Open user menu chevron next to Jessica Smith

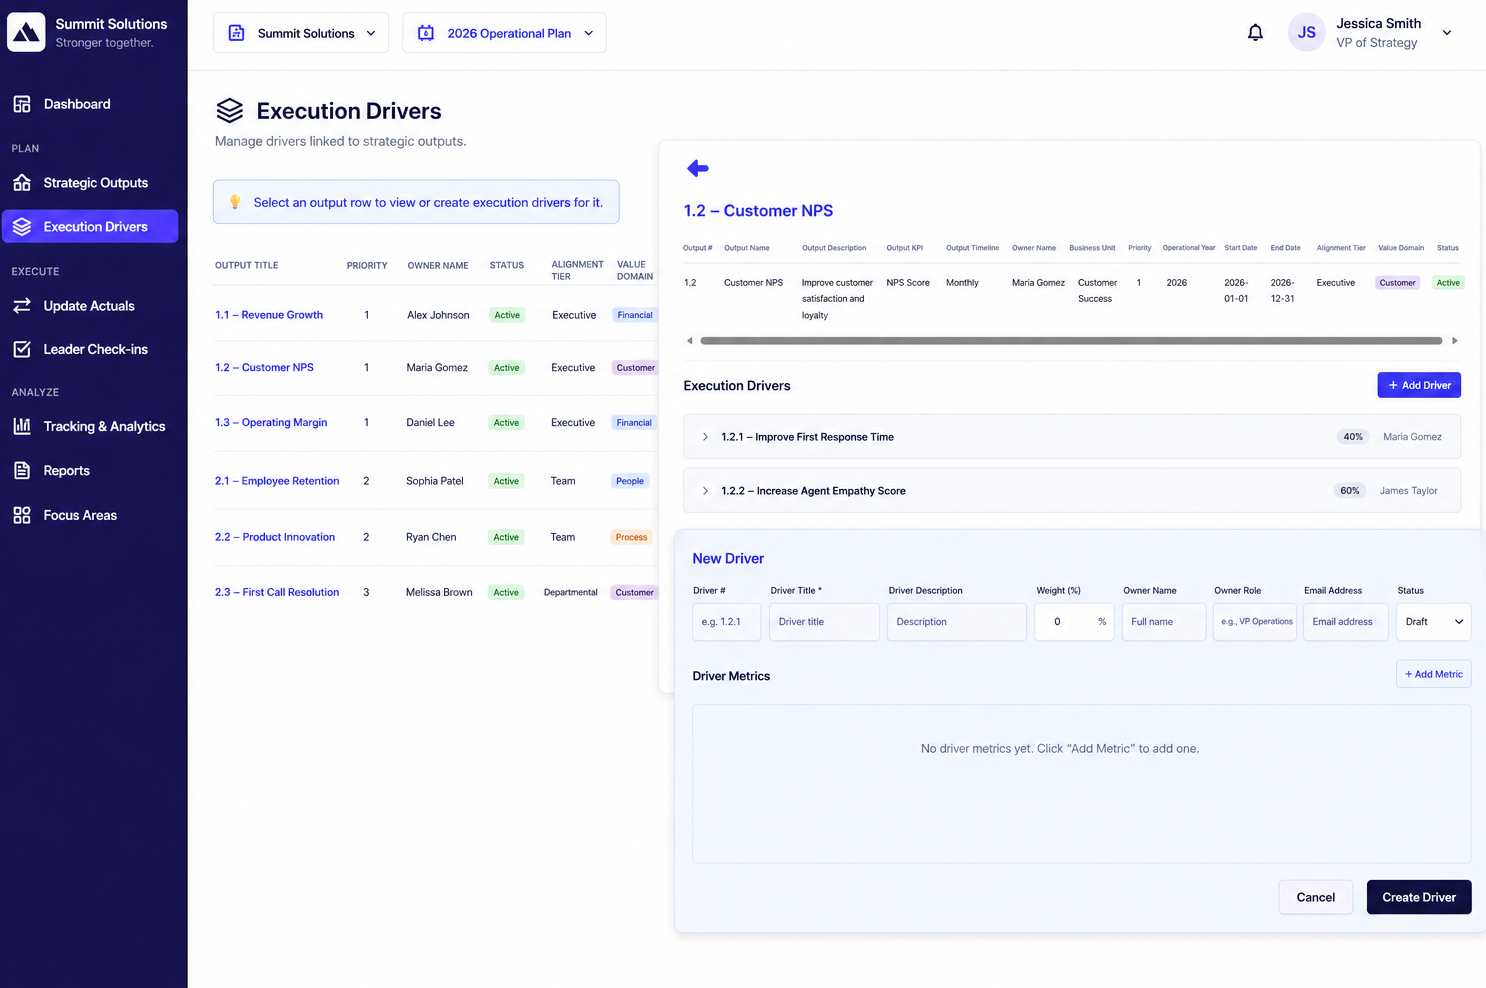(1447, 33)
